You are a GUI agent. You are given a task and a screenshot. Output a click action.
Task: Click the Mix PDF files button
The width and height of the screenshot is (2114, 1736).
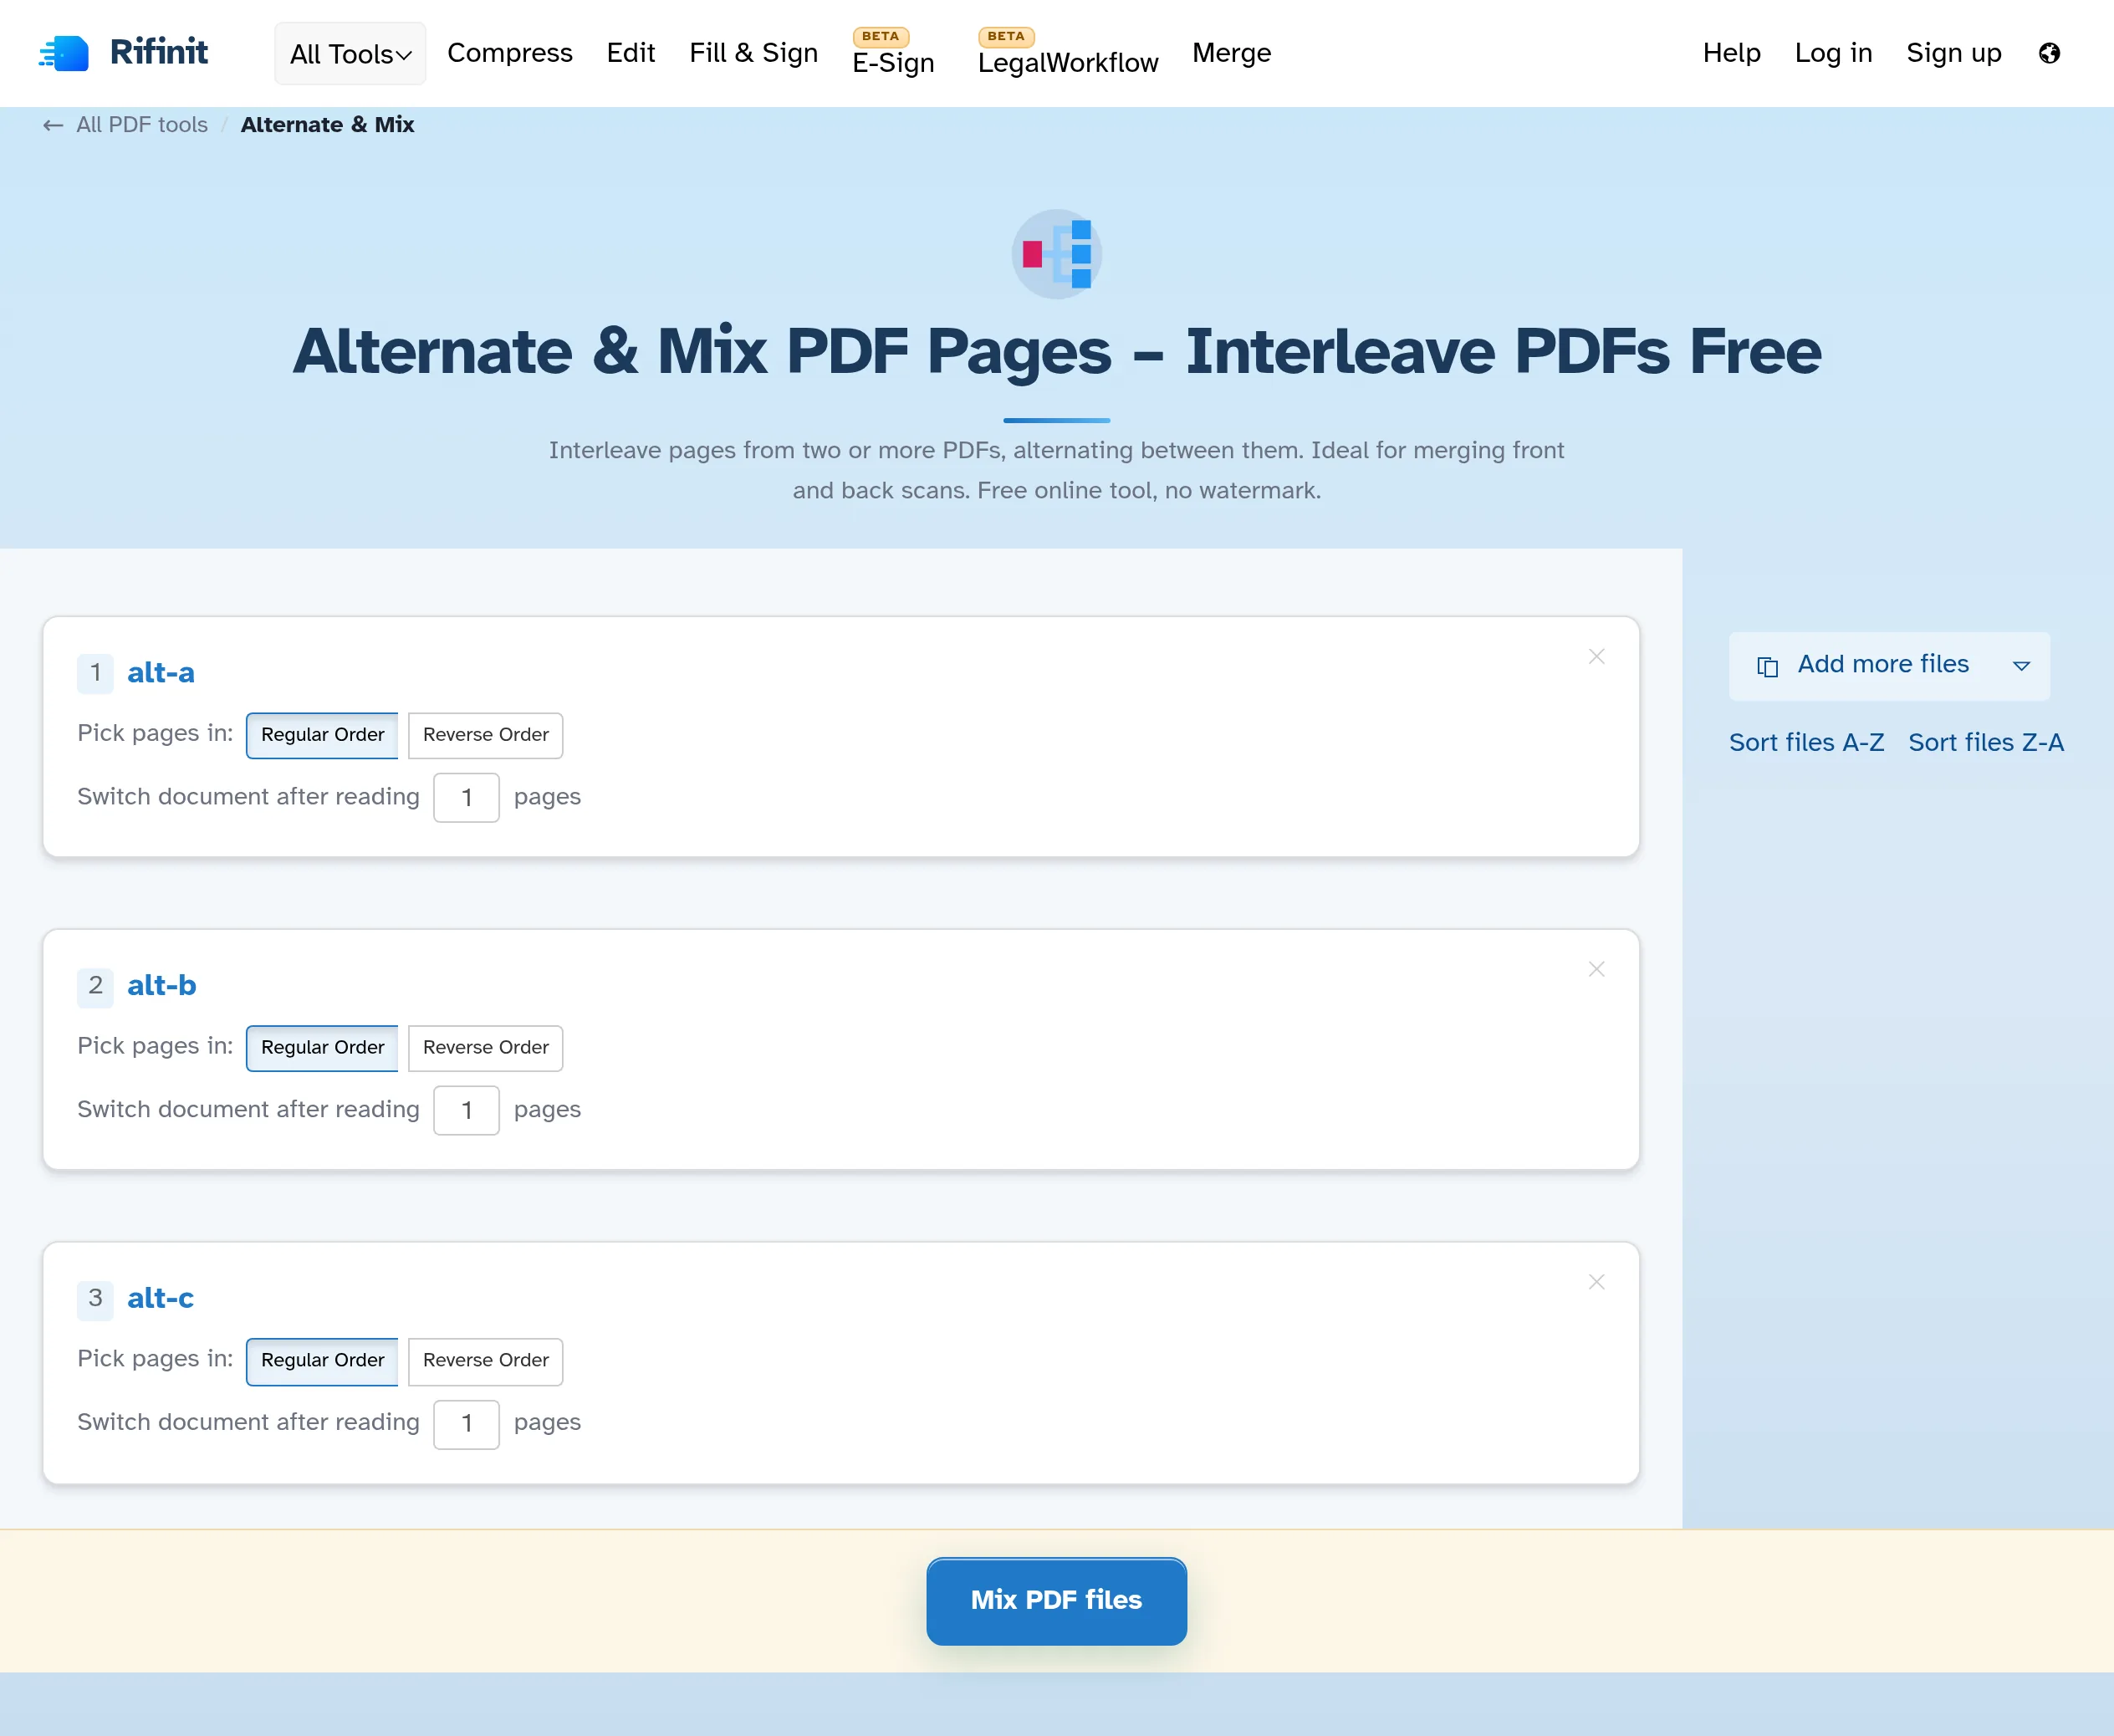pos(1056,1601)
